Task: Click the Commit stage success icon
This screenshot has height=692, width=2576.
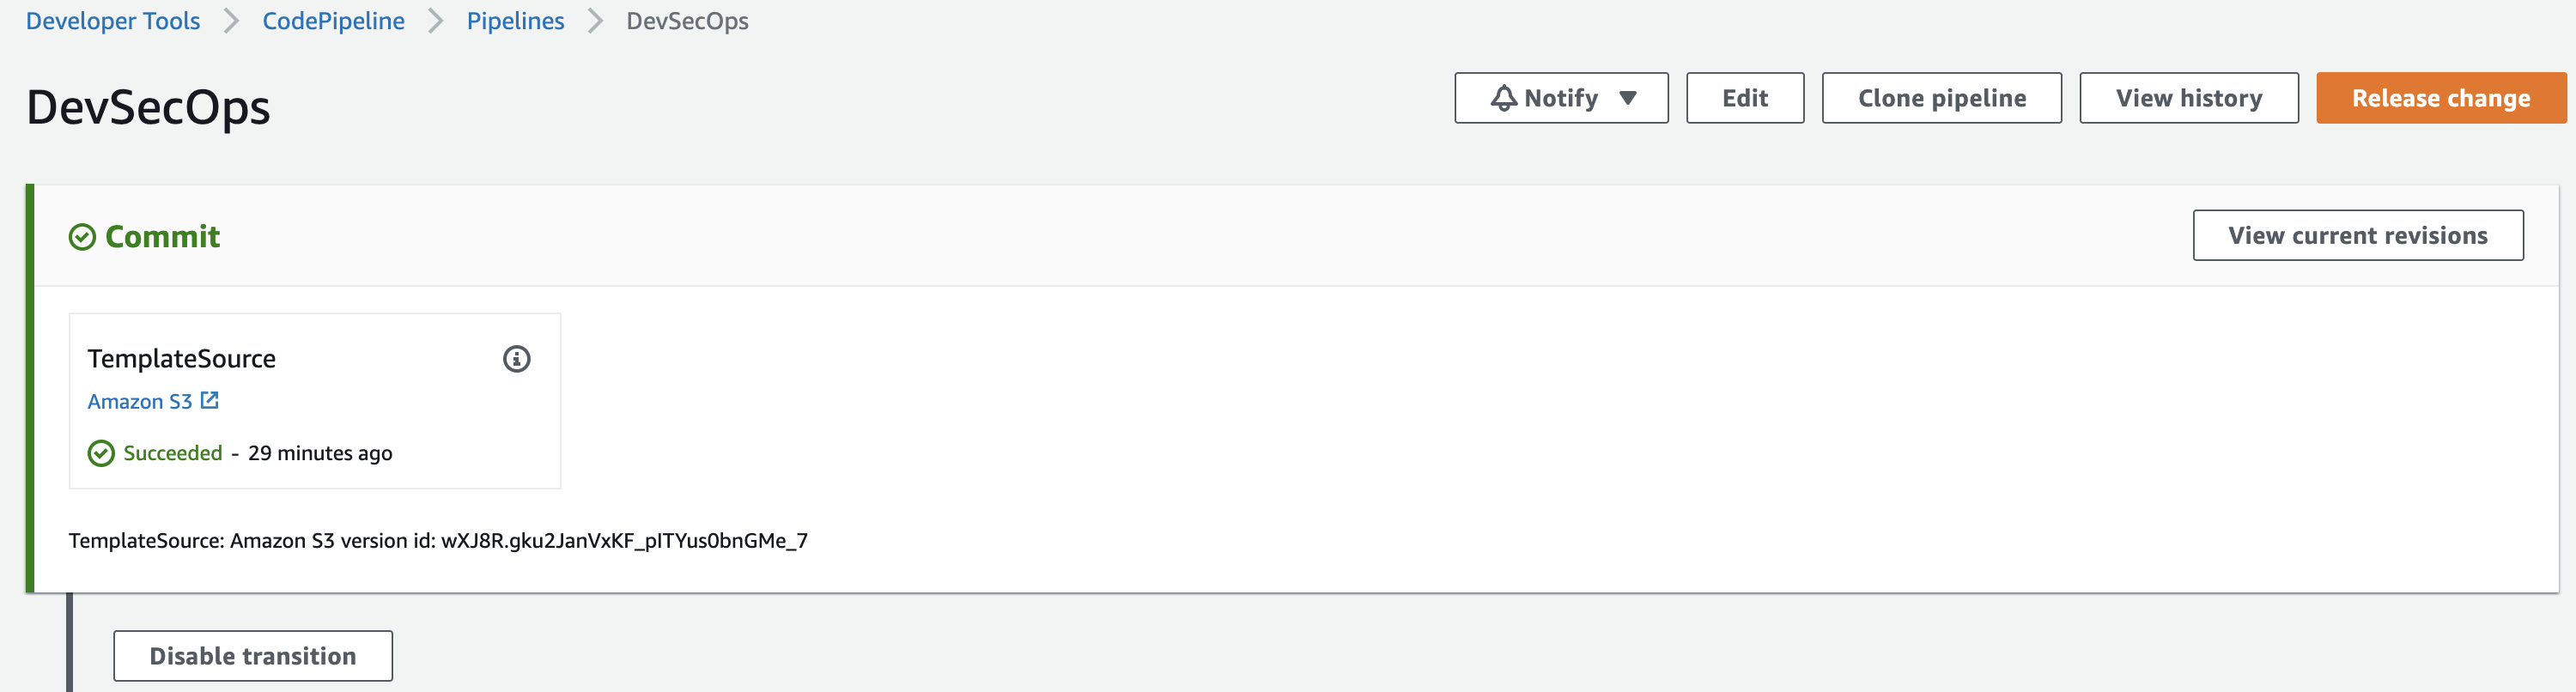Action: coord(82,237)
